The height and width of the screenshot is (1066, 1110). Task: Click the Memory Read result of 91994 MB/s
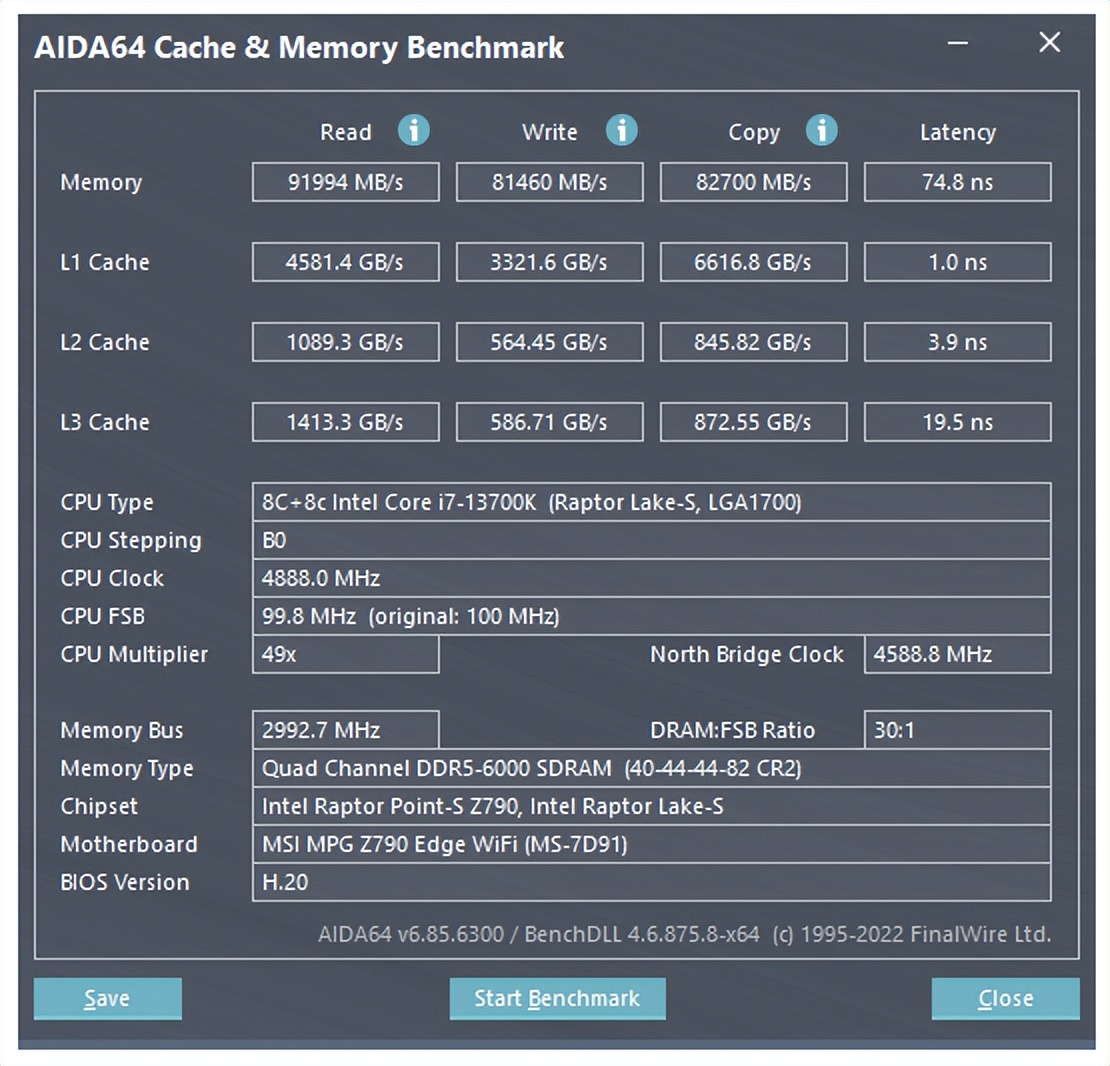345,182
